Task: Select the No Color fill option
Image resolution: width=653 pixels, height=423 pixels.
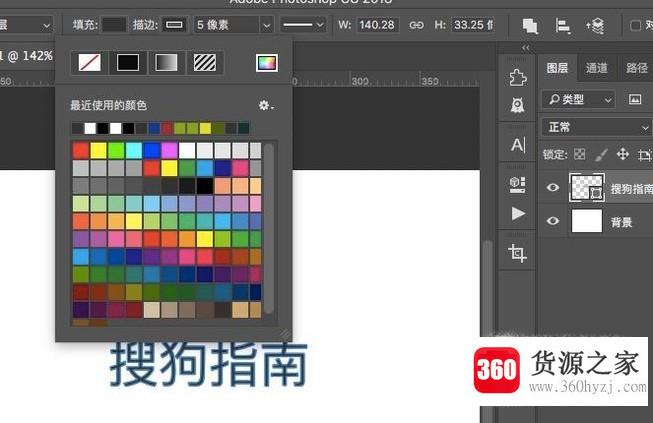Action: (x=90, y=63)
